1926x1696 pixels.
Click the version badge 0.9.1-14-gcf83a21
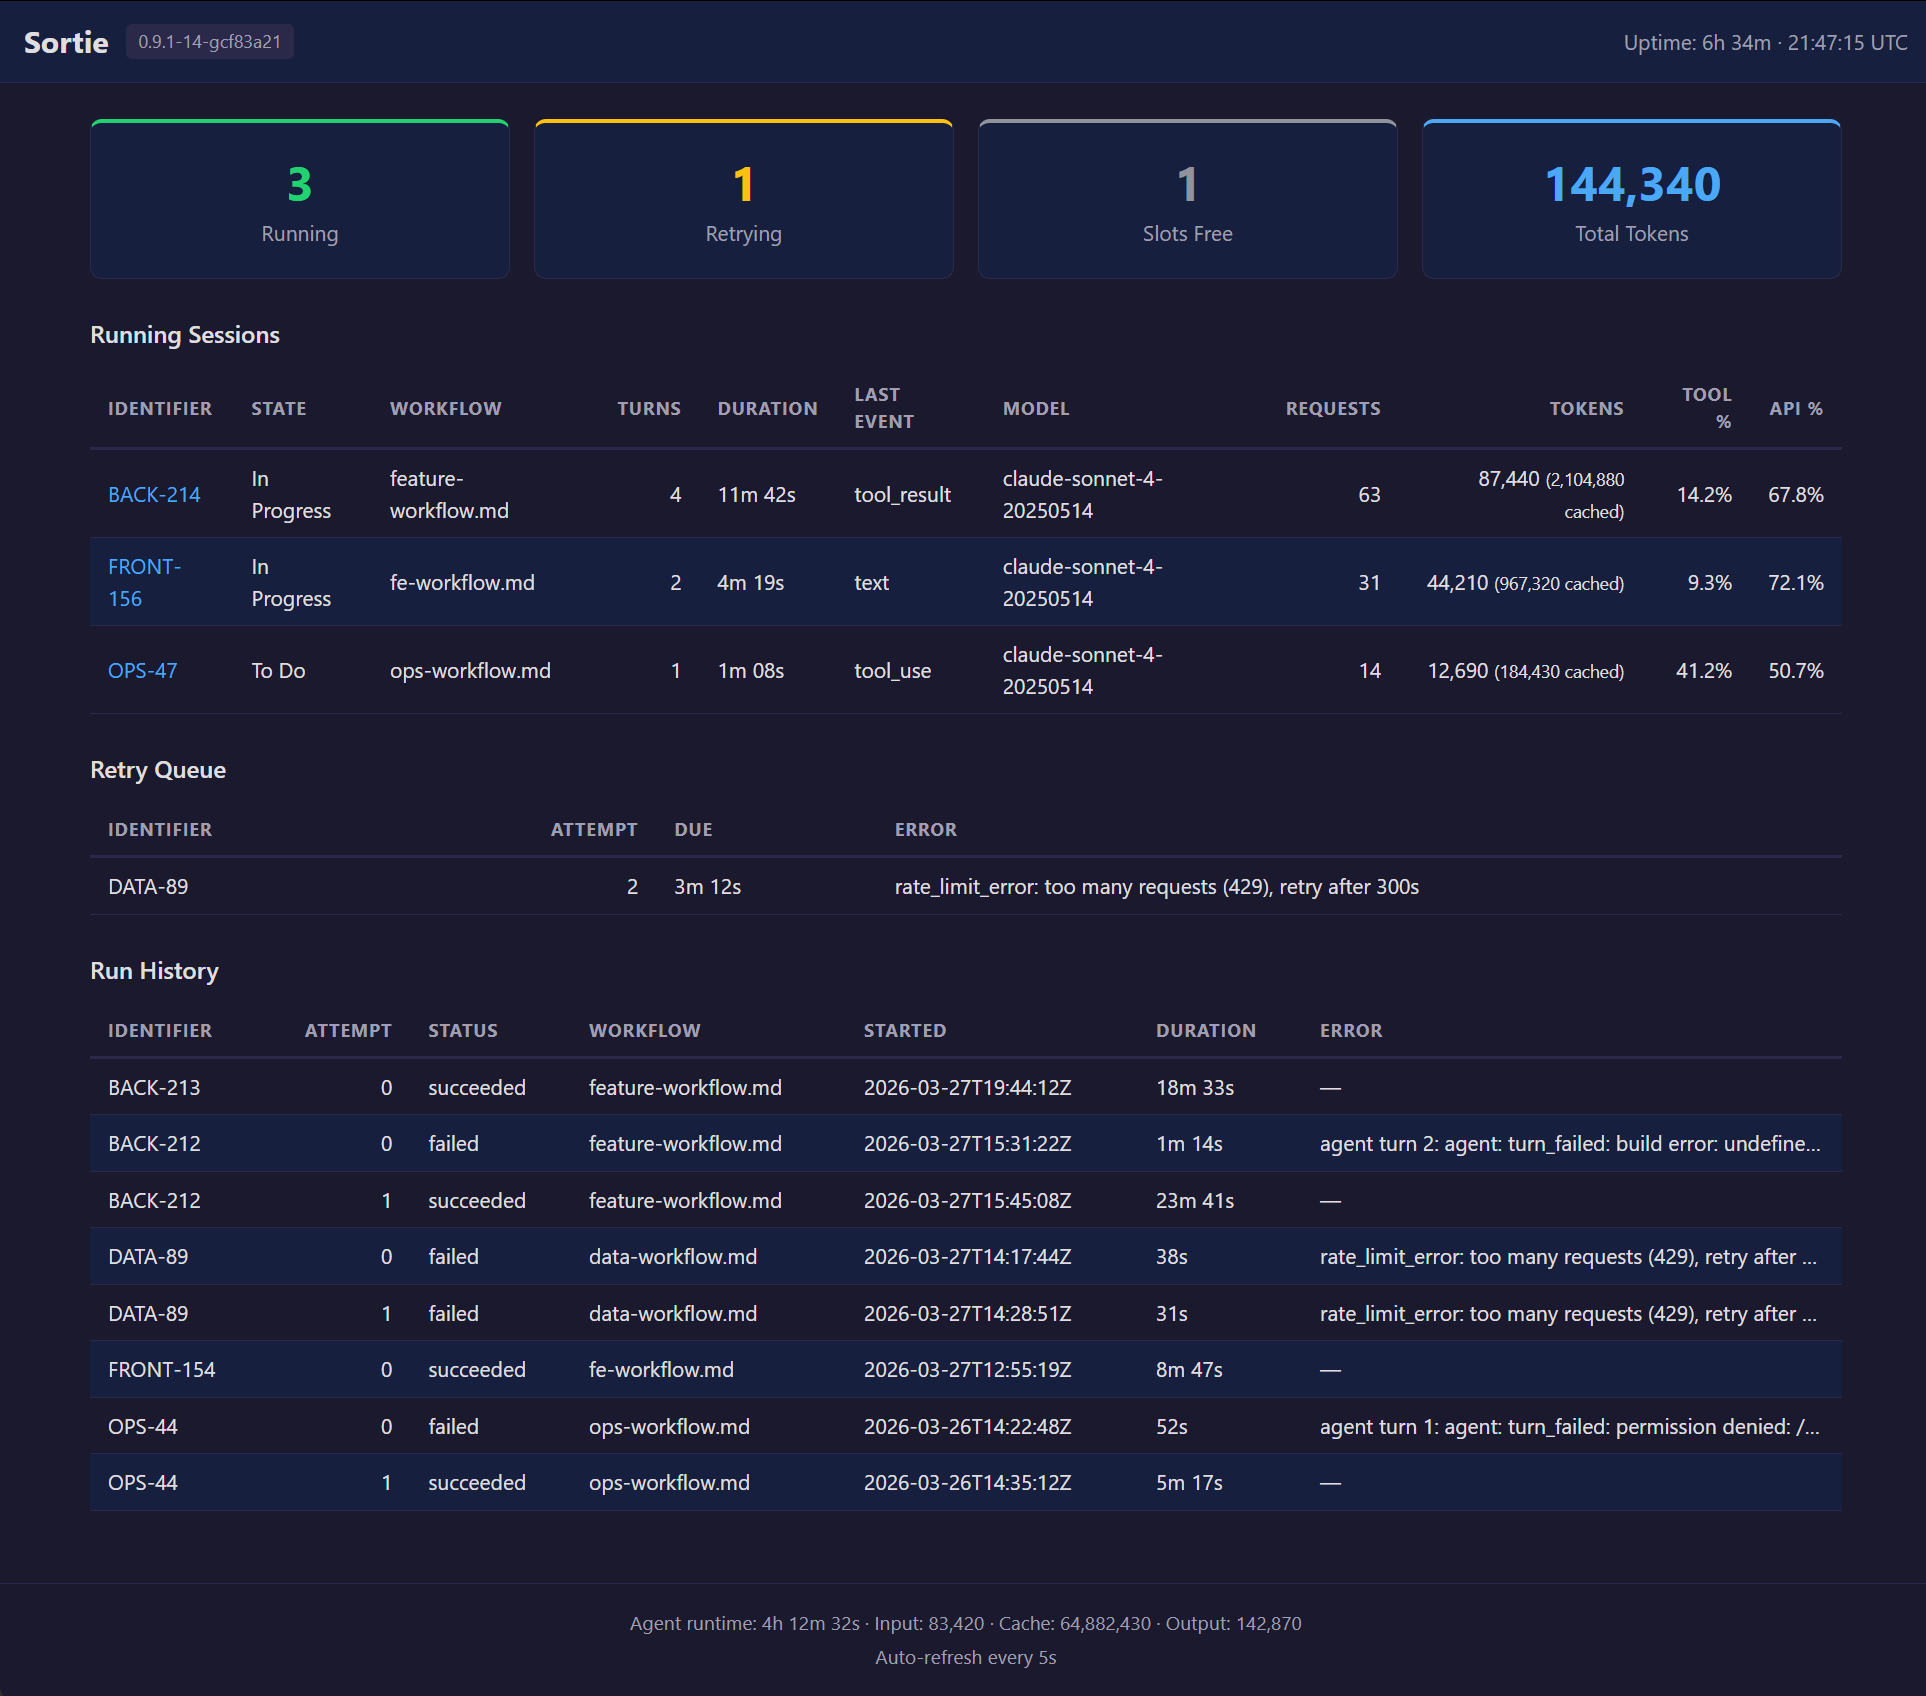(x=209, y=42)
